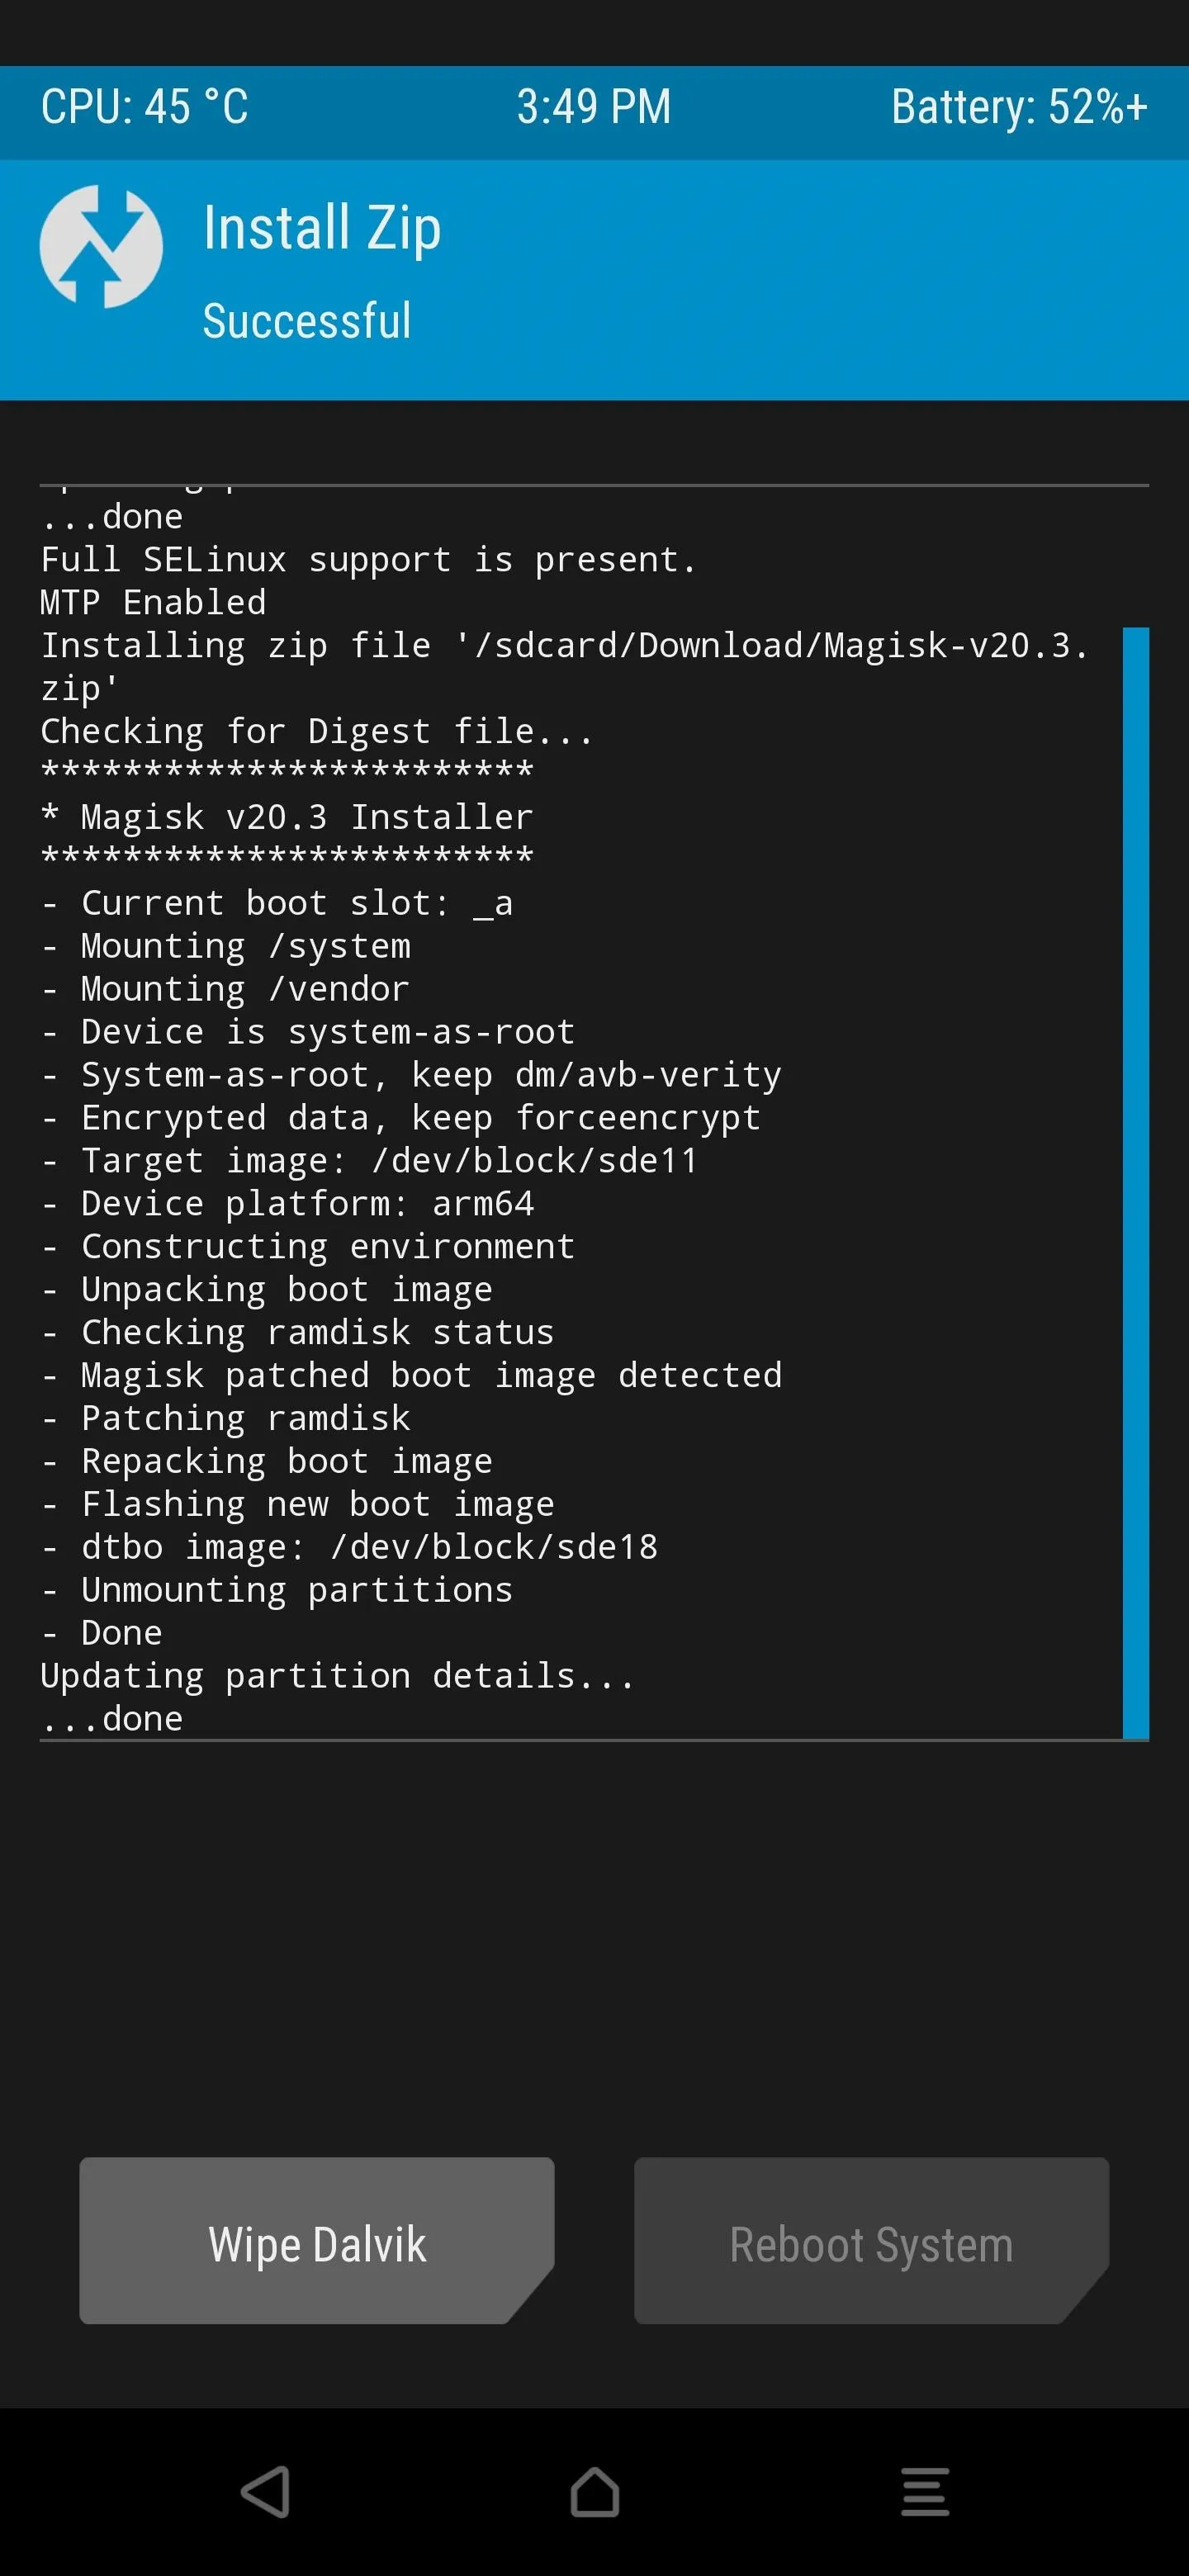Tap the back navigation triangle icon
The image size is (1189, 2576).
(265, 2491)
